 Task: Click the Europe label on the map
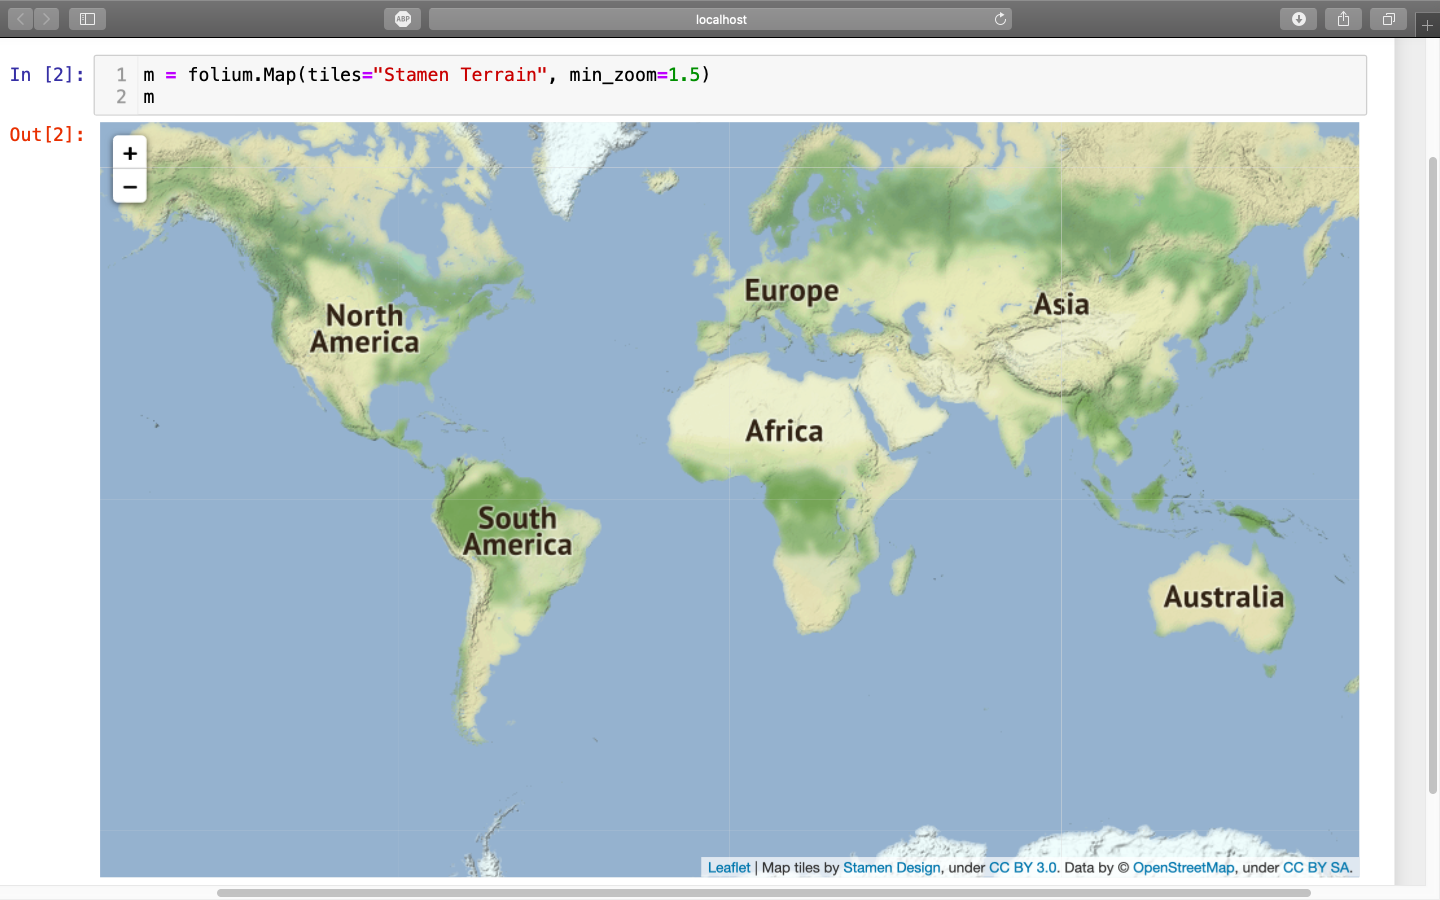click(792, 291)
